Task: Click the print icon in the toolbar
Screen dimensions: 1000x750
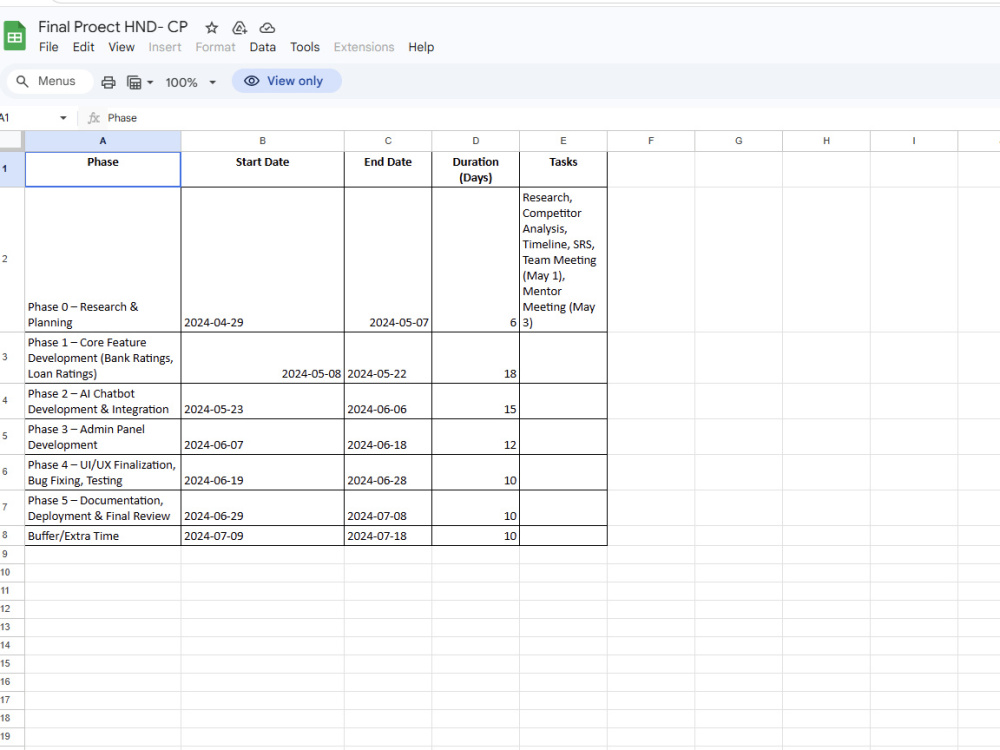Action: [108, 82]
